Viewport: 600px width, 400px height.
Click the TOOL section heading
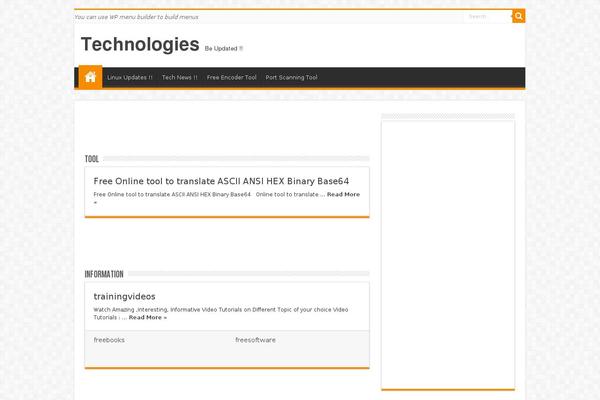coord(92,159)
